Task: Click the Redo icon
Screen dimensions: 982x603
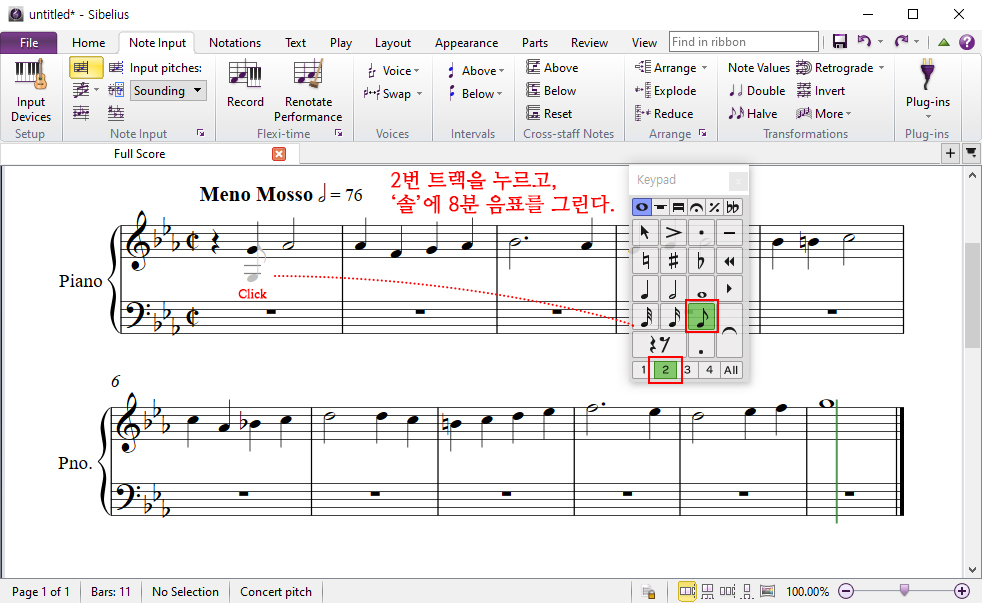Action: tap(901, 41)
